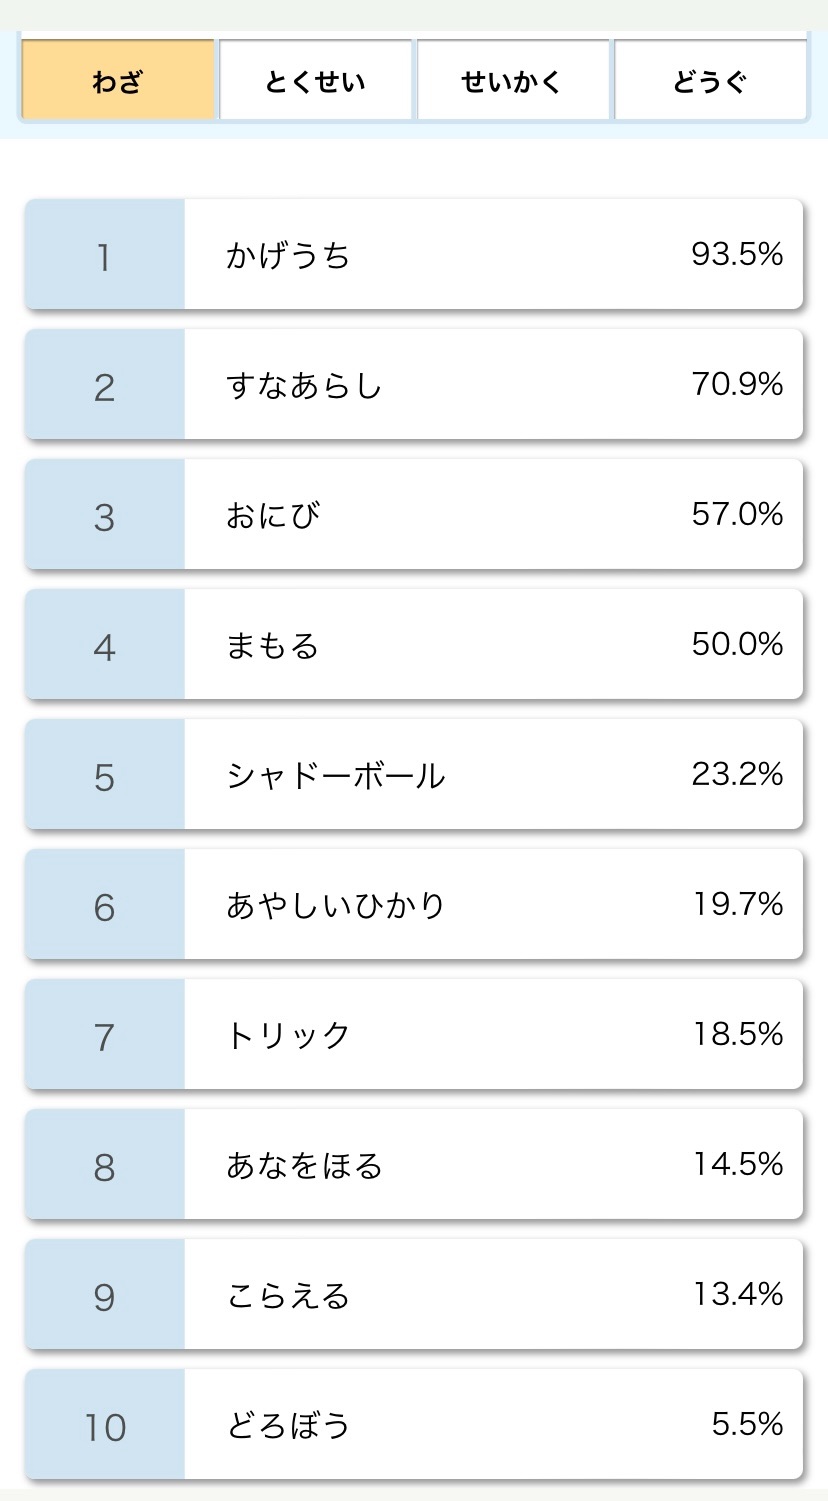Open the すなあらし entry

[x=414, y=384]
